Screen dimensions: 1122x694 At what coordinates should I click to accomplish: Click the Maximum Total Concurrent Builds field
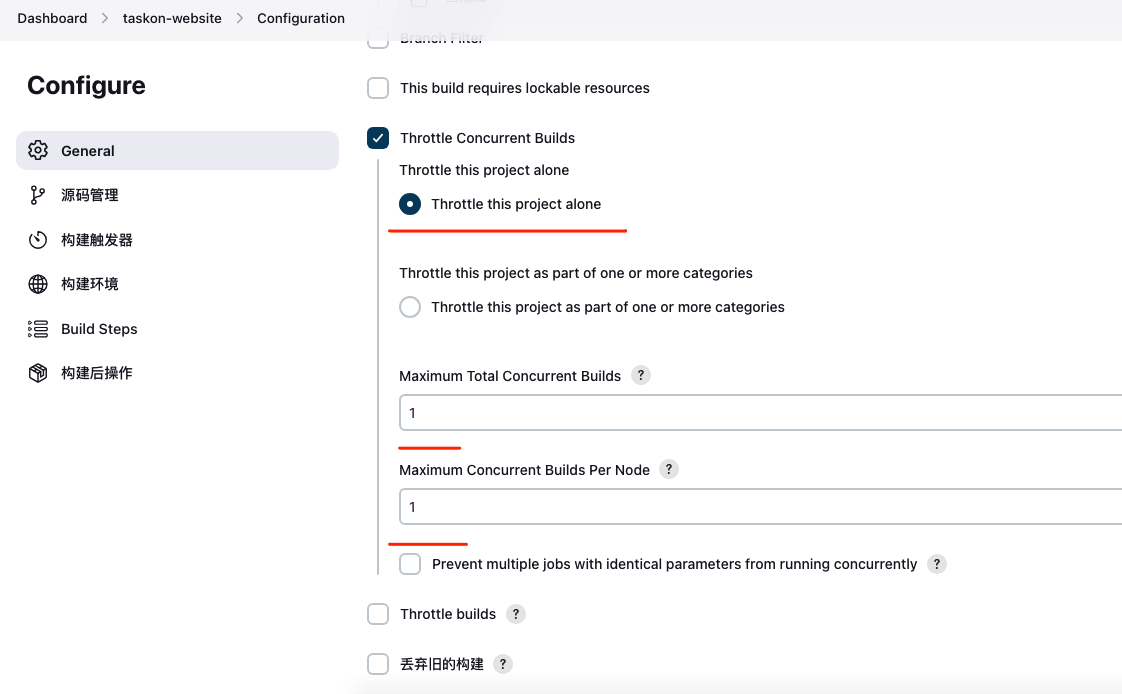760,413
